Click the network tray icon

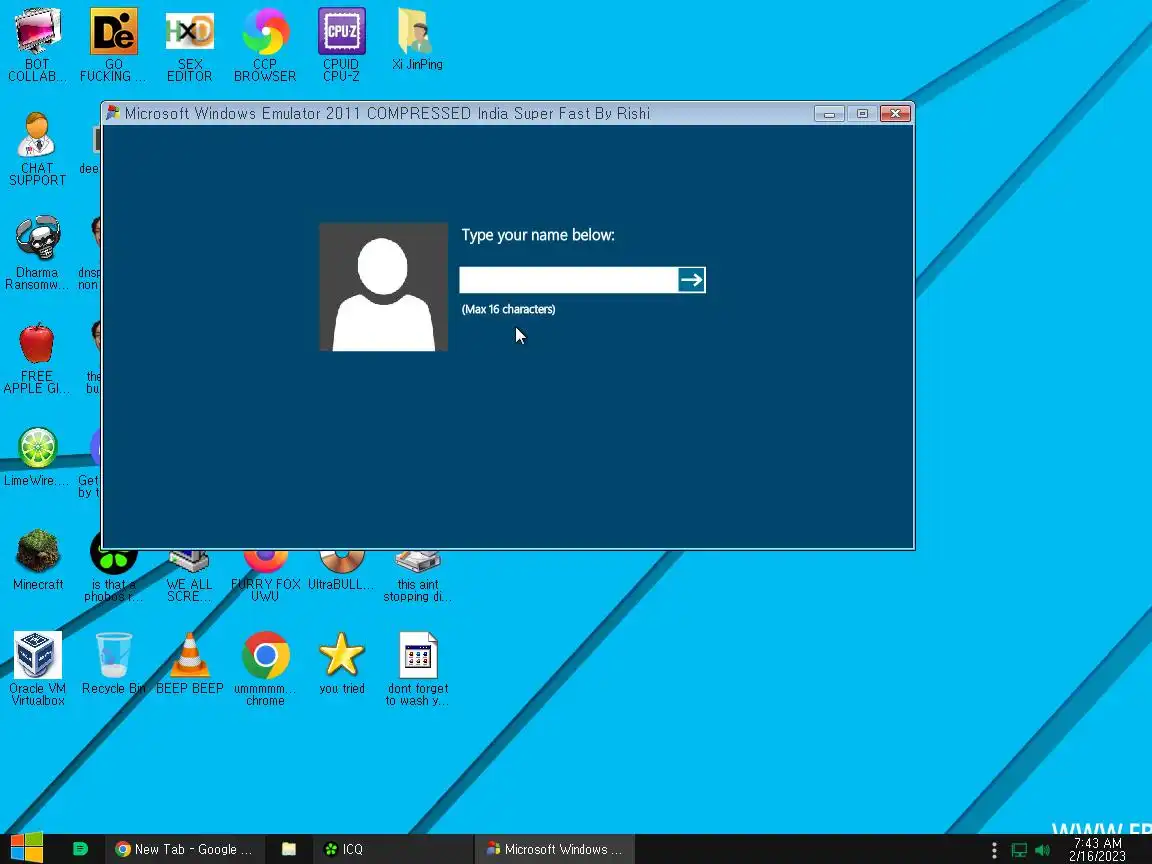[1019, 850]
